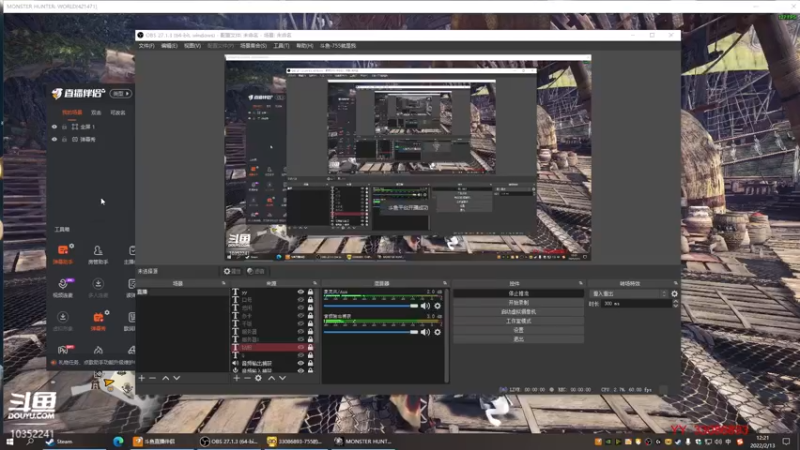800x450 pixels.
Task: Open Microsoft Edge from the taskbar
Action: (118, 441)
